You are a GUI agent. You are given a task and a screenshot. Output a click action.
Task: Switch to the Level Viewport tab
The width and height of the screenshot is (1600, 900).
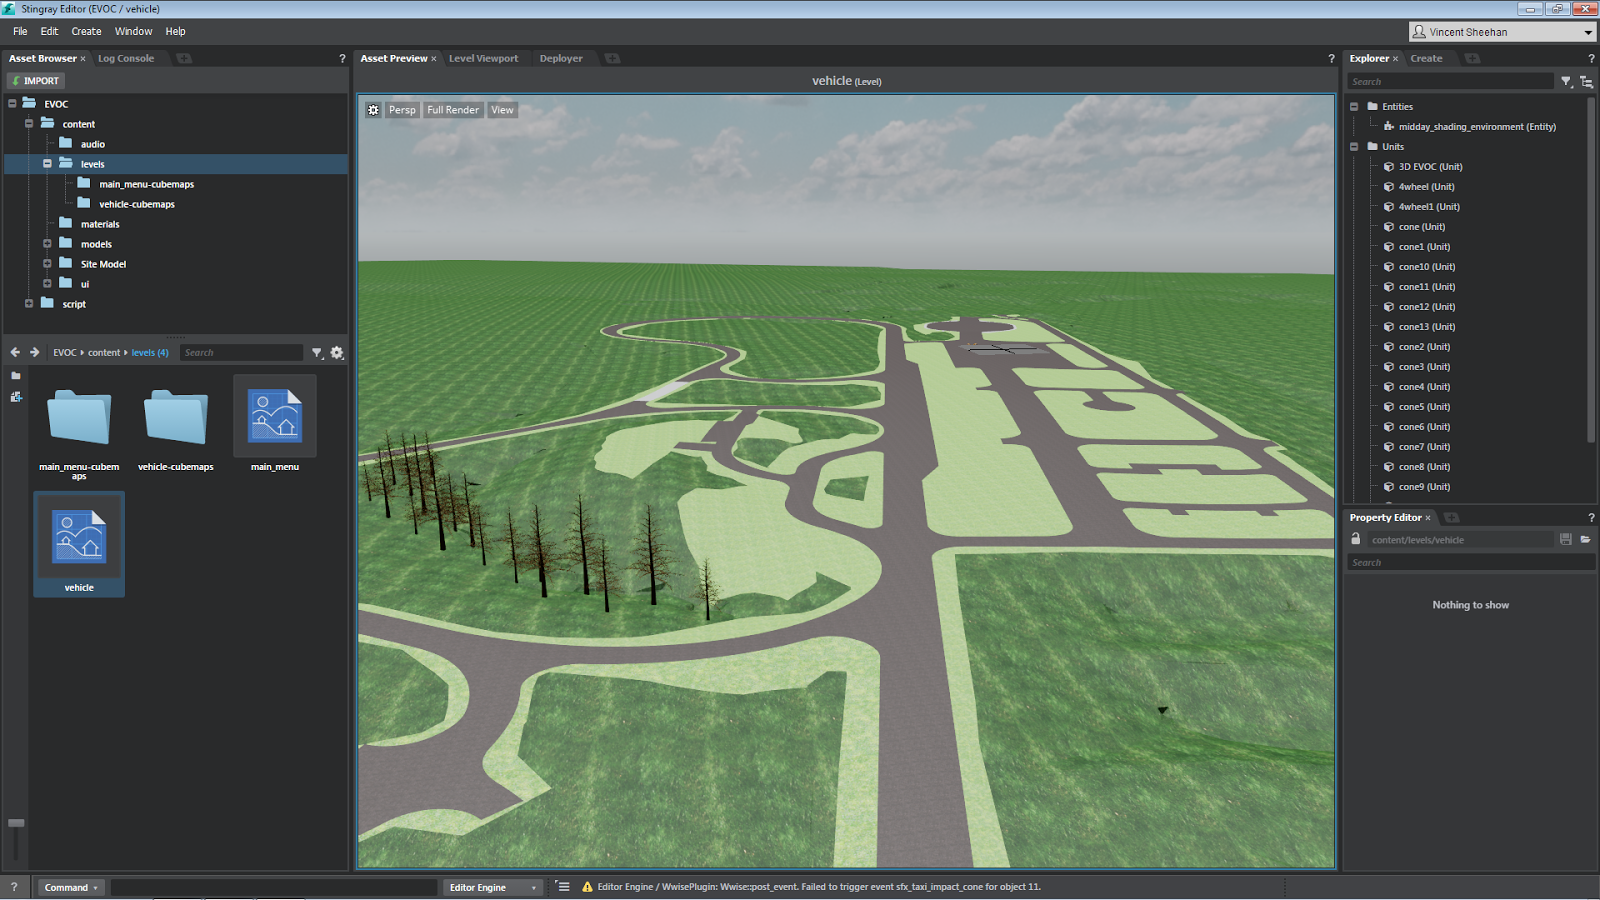pyautogui.click(x=483, y=58)
